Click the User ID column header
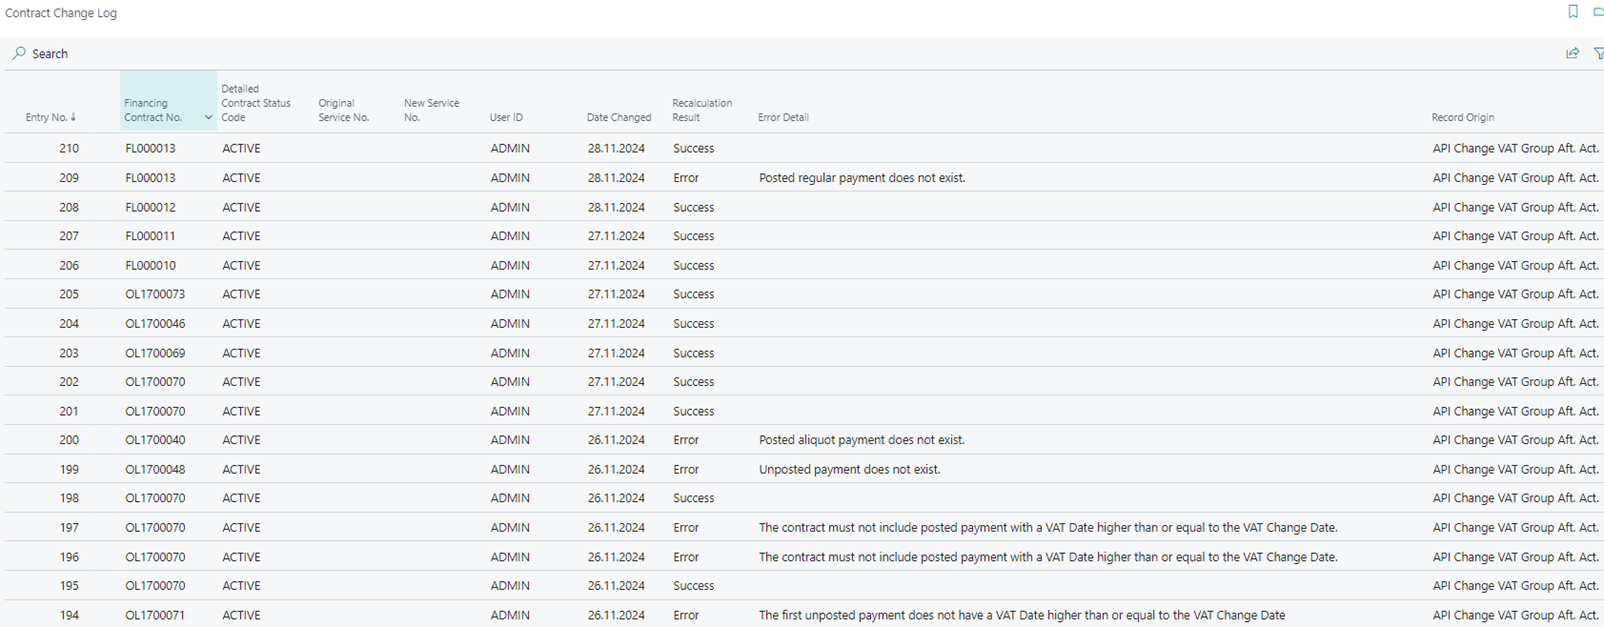 pyautogui.click(x=506, y=117)
